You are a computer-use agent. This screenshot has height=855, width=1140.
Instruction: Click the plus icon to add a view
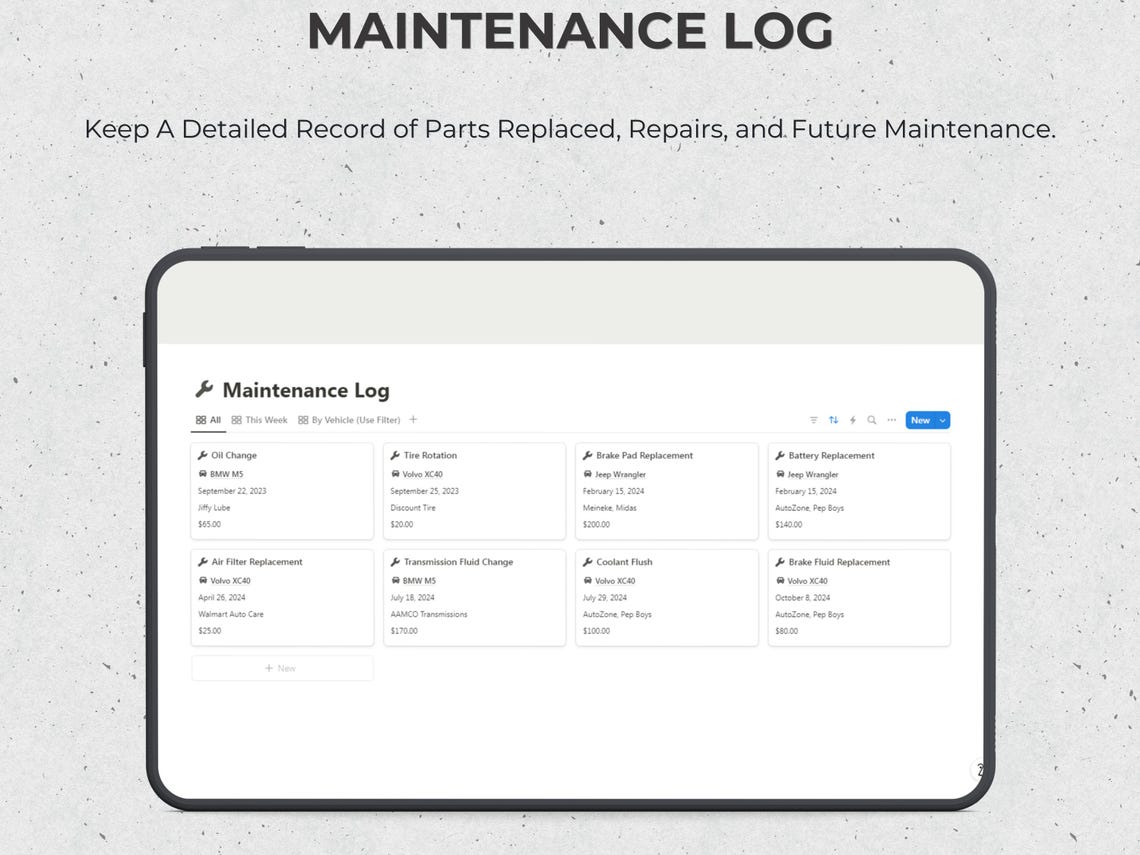pos(413,420)
